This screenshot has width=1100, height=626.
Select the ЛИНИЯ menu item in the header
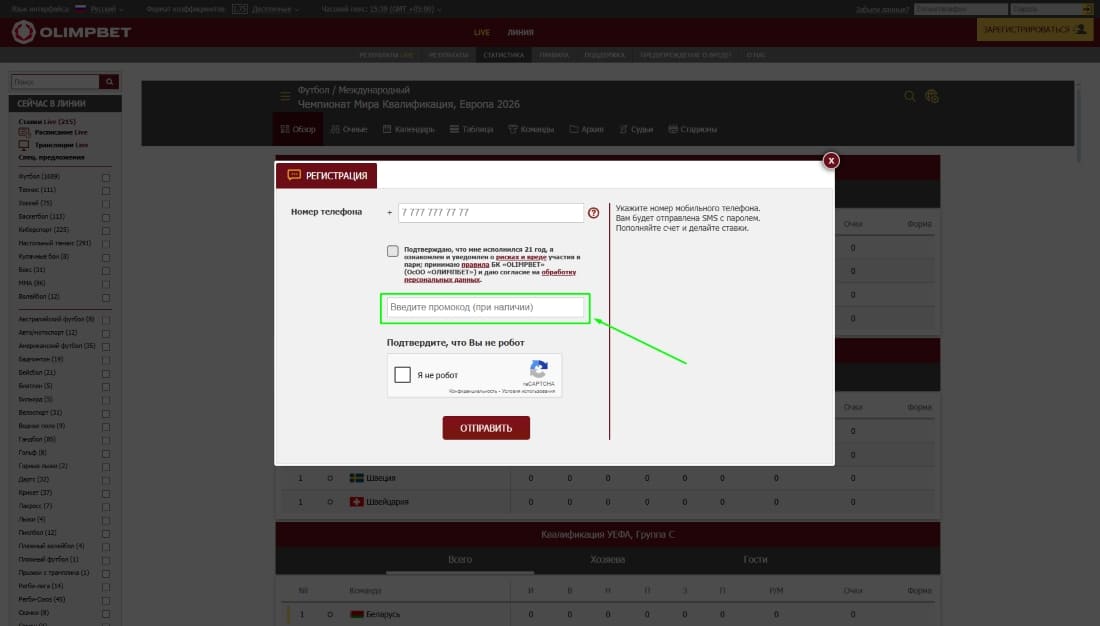(521, 32)
